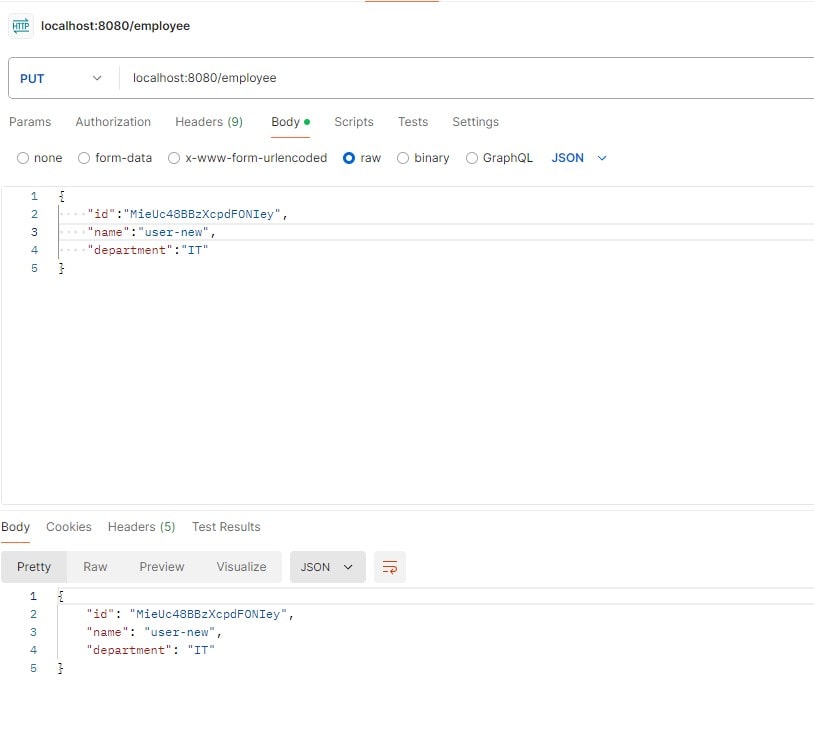Open the JSON body format dropdown
814x752 pixels.
[579, 158]
